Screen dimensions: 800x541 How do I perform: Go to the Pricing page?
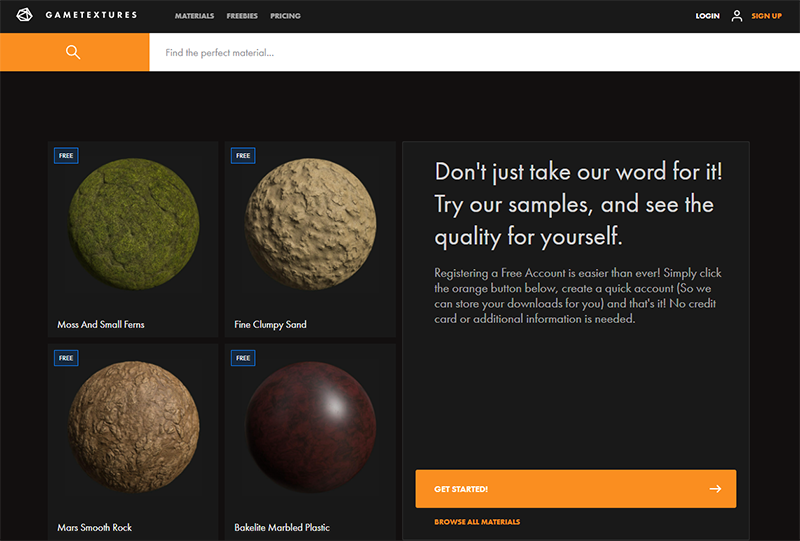click(x=285, y=16)
